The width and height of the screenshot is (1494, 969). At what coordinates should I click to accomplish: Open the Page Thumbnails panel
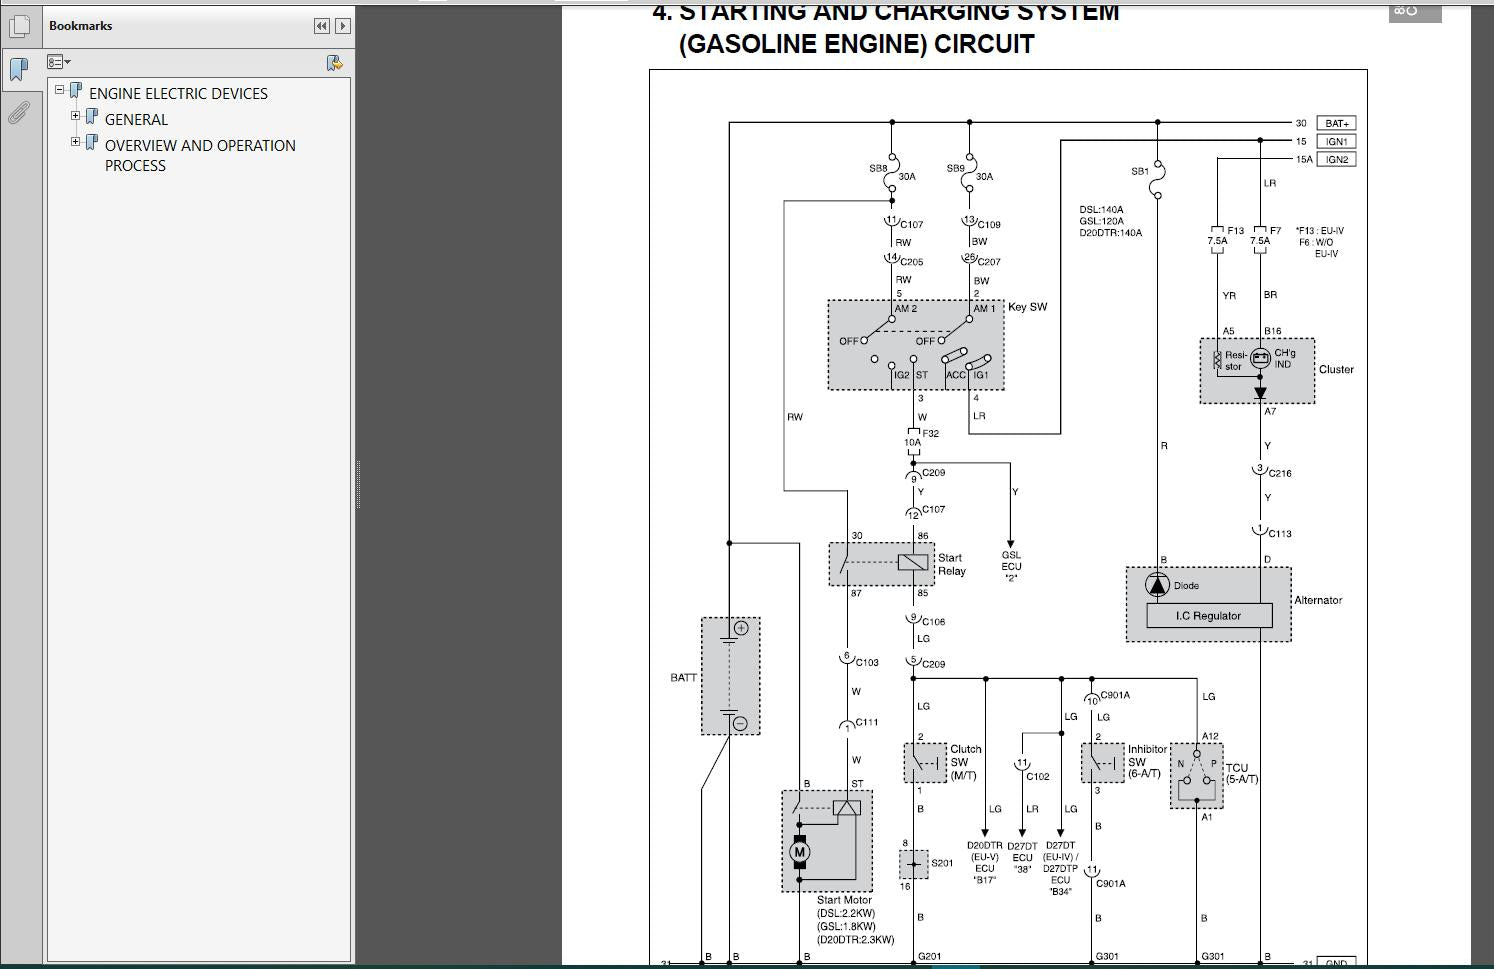pos(19,26)
